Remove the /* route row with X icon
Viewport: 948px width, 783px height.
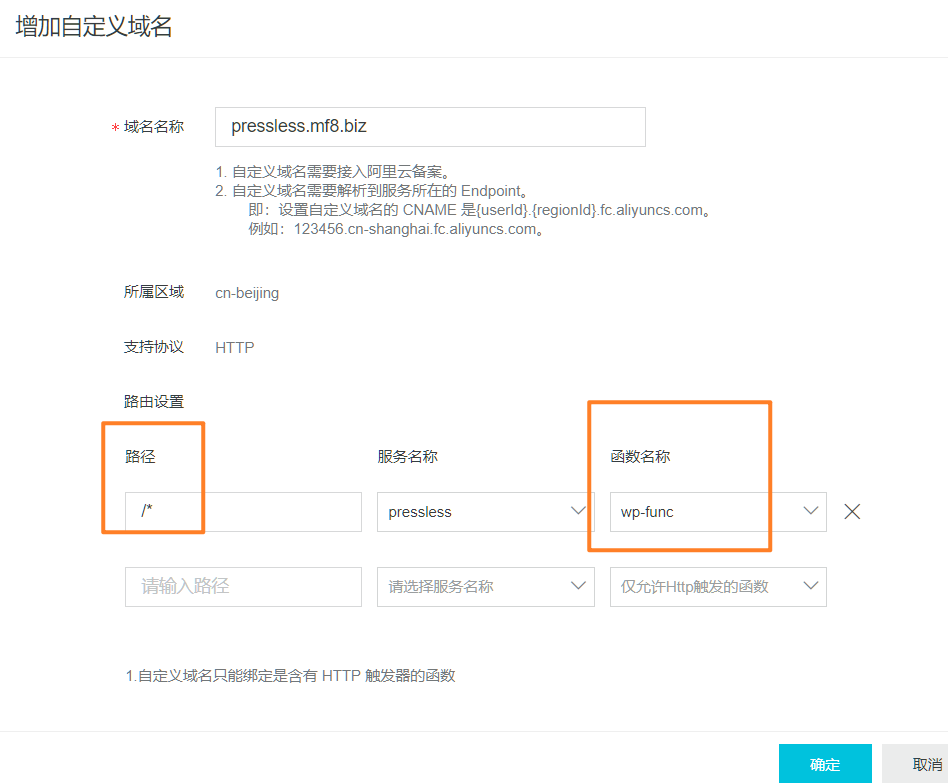852,512
